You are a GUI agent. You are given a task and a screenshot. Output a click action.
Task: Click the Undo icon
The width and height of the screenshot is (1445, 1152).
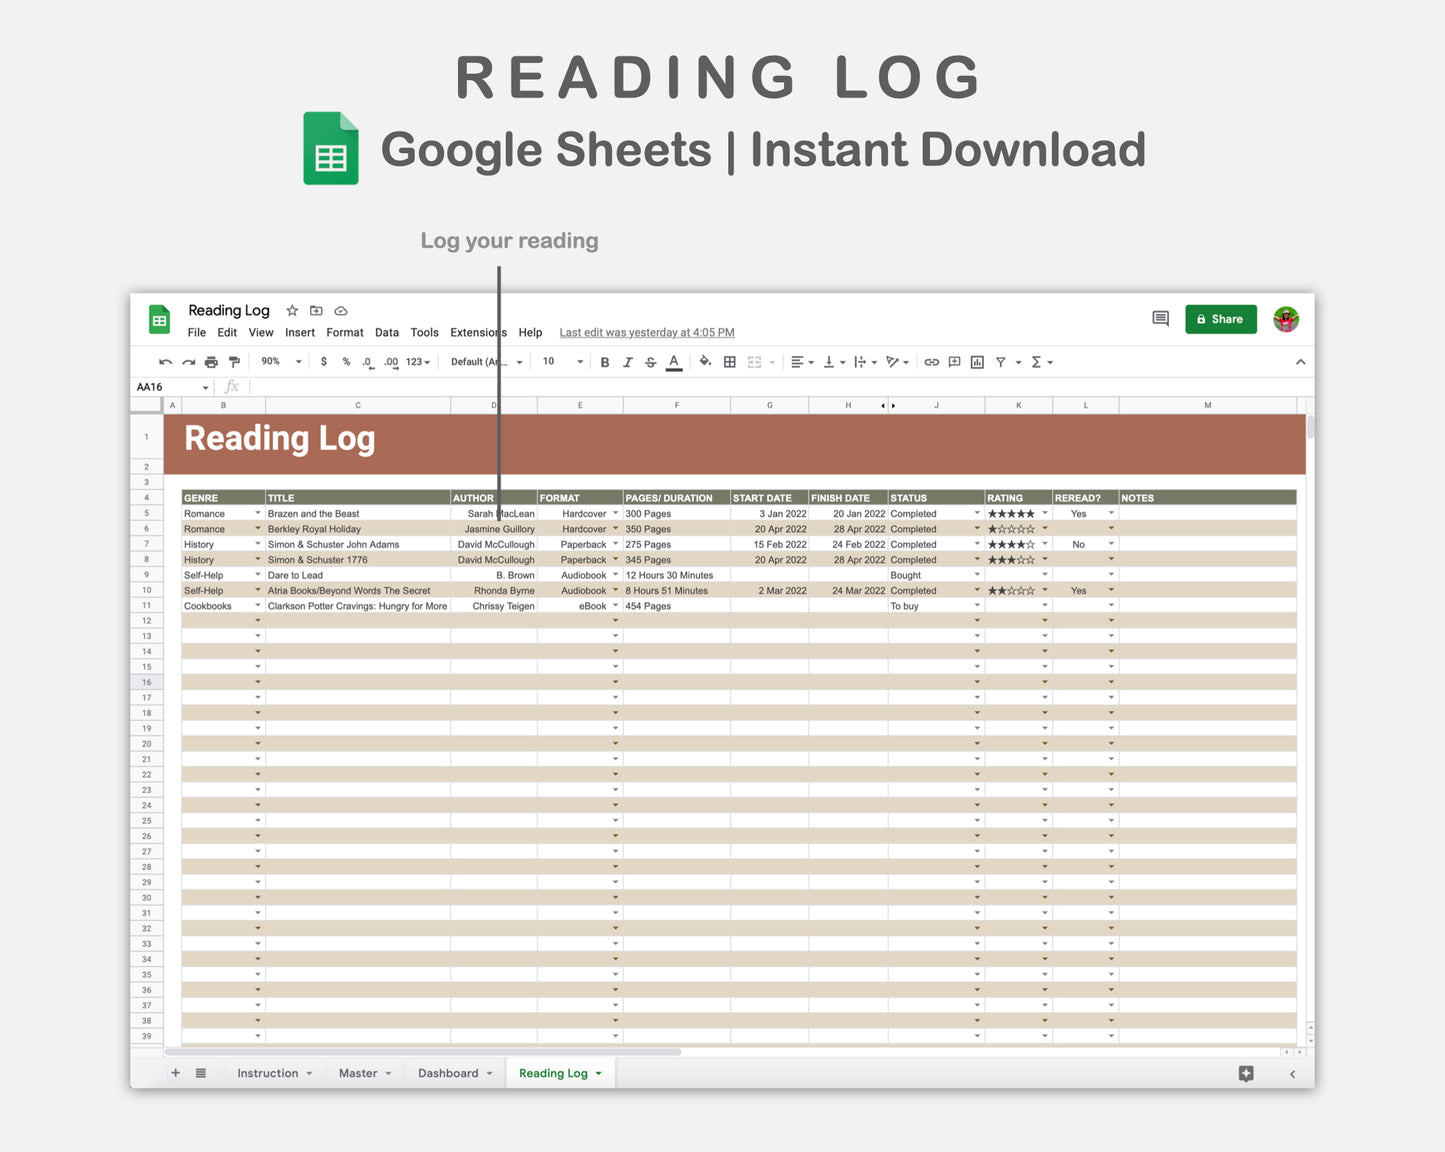tap(166, 361)
